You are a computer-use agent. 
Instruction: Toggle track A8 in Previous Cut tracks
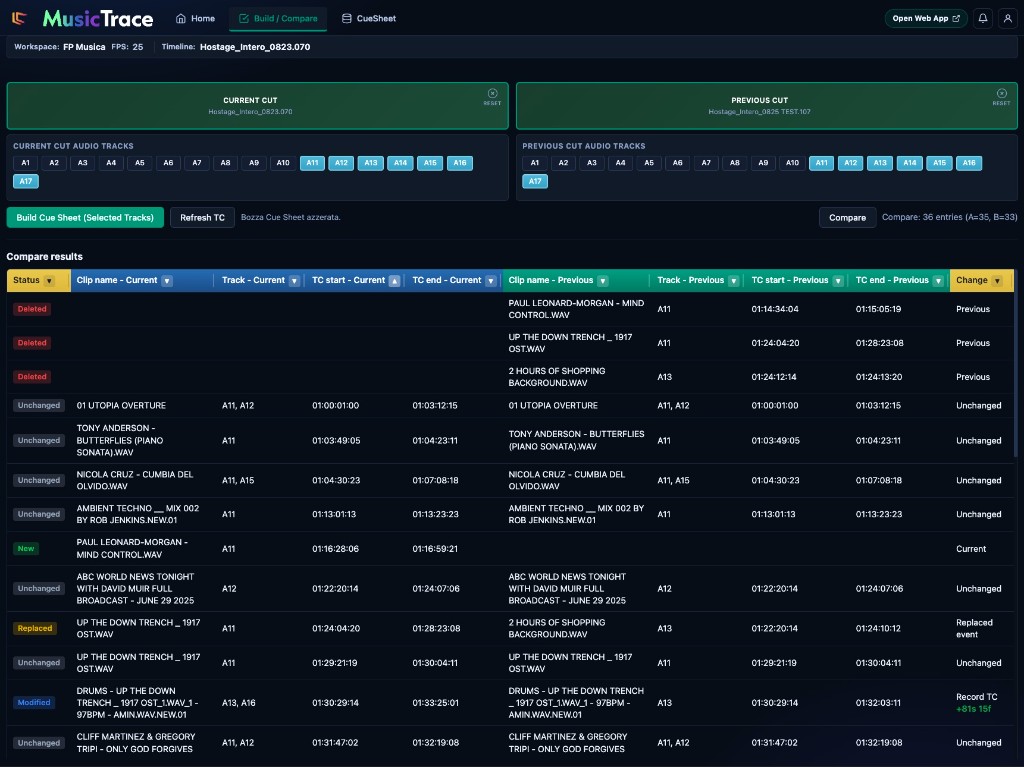(x=735, y=163)
